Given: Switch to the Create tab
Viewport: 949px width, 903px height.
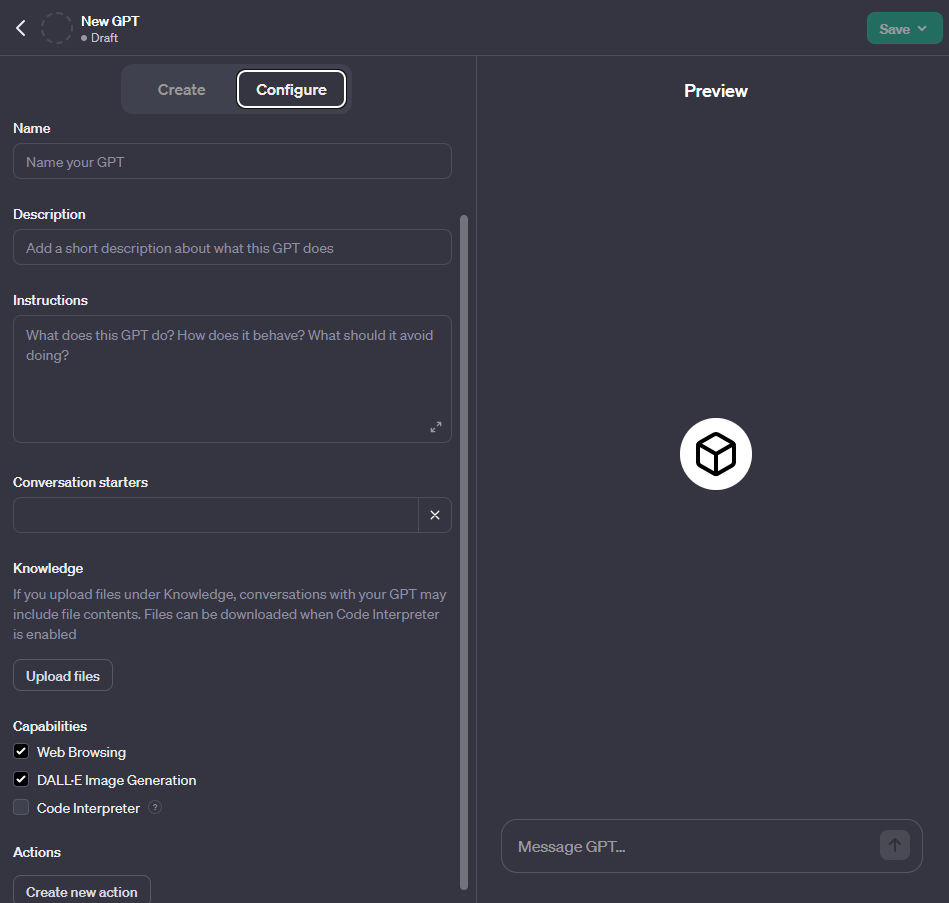Looking at the screenshot, I should (x=181, y=90).
